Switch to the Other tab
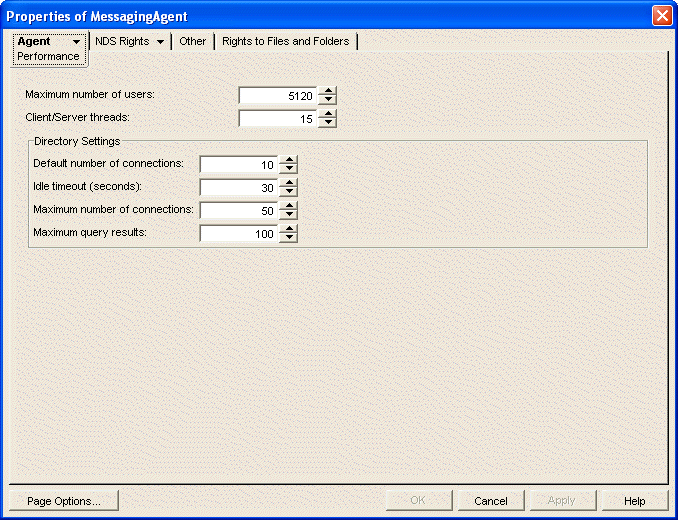The height and width of the screenshot is (520, 678). pos(192,41)
